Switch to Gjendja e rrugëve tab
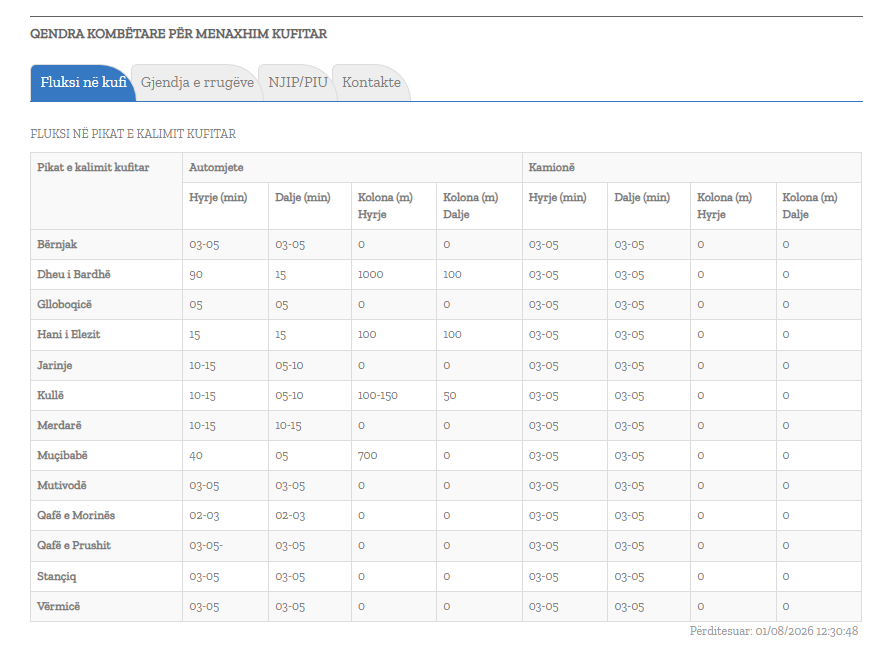The height and width of the screenshot is (655, 896). pyautogui.click(x=197, y=82)
